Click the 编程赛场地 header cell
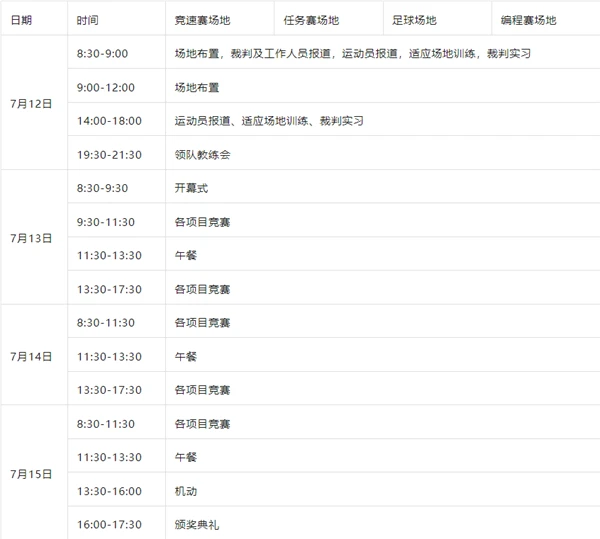The height and width of the screenshot is (539, 600). point(546,18)
